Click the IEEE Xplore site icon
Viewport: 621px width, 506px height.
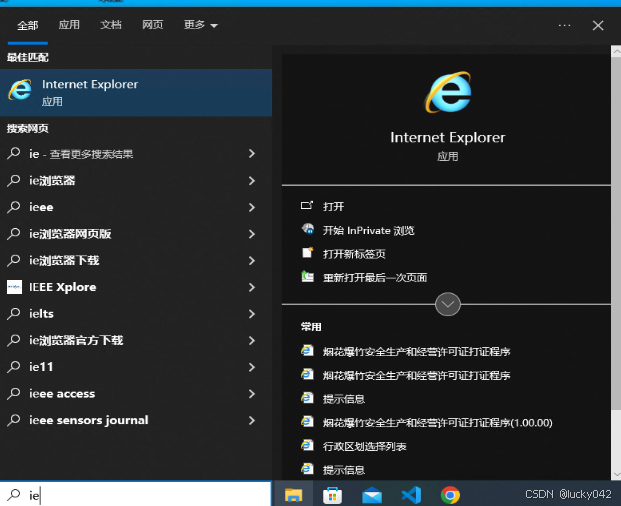[x=14, y=287]
